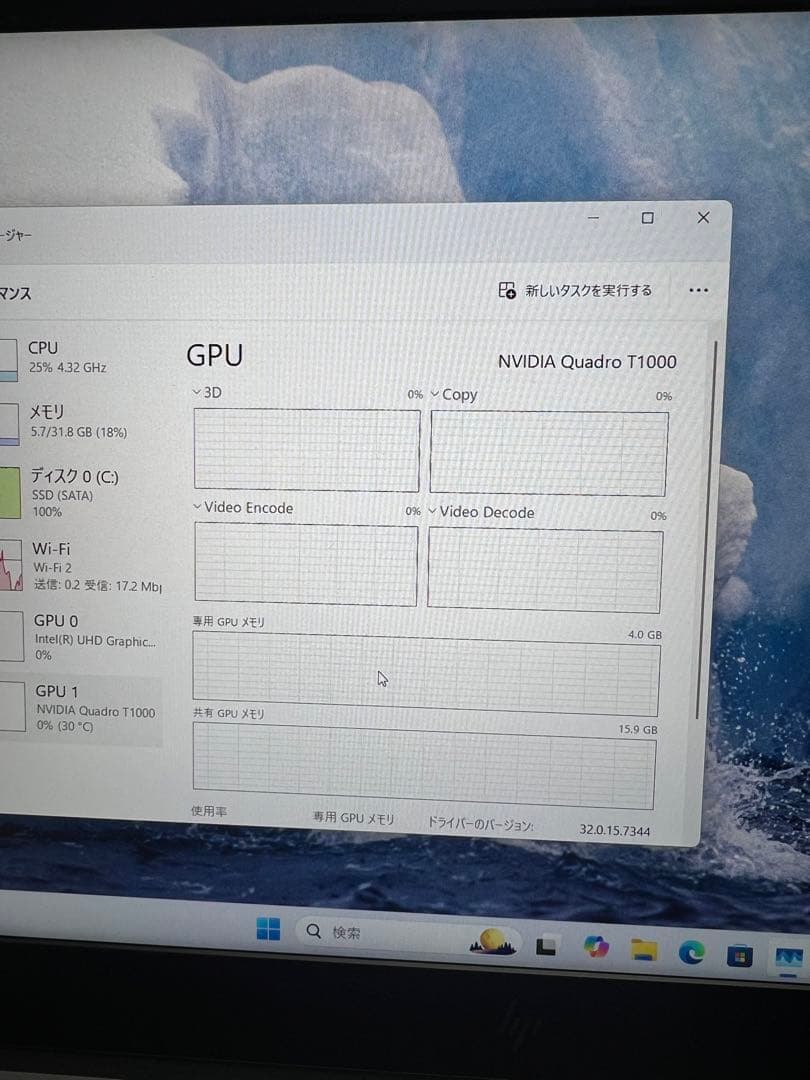This screenshot has width=810, height=1080.
Task: Select GPU 1 NVIDIA Quadro T1000 entry
Action: click(x=81, y=708)
